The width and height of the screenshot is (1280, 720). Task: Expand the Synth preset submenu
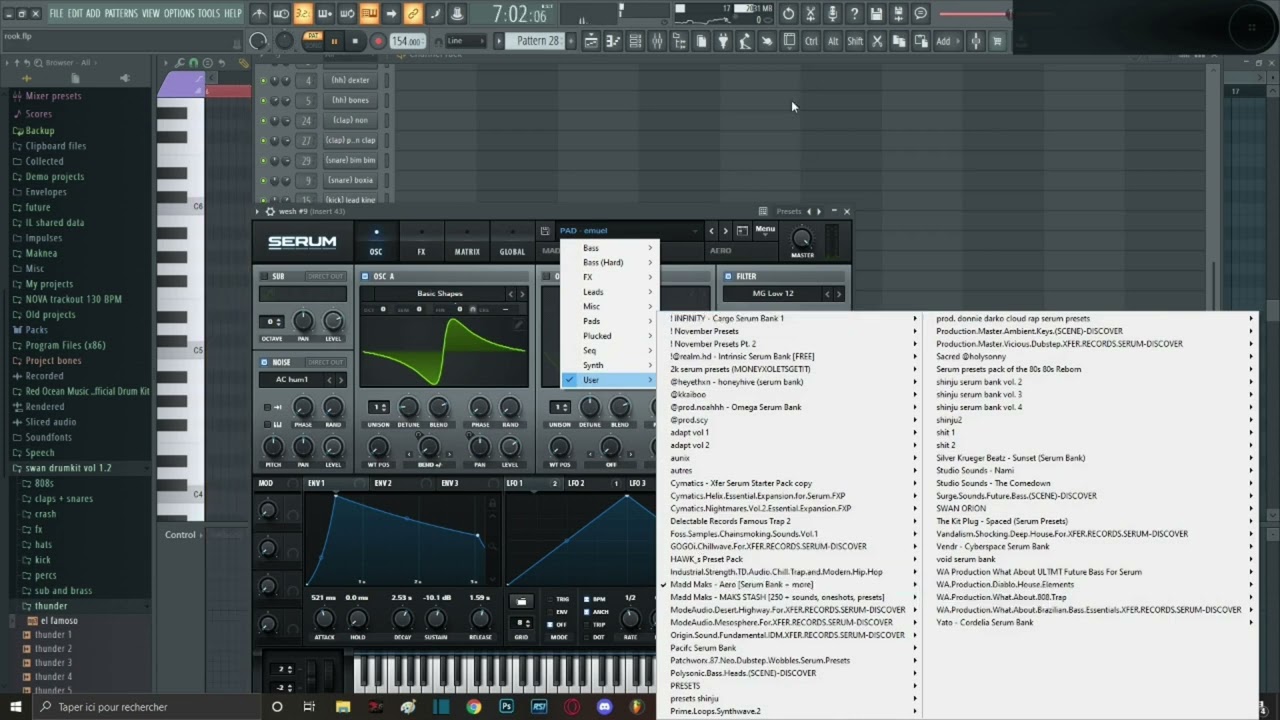(610, 365)
